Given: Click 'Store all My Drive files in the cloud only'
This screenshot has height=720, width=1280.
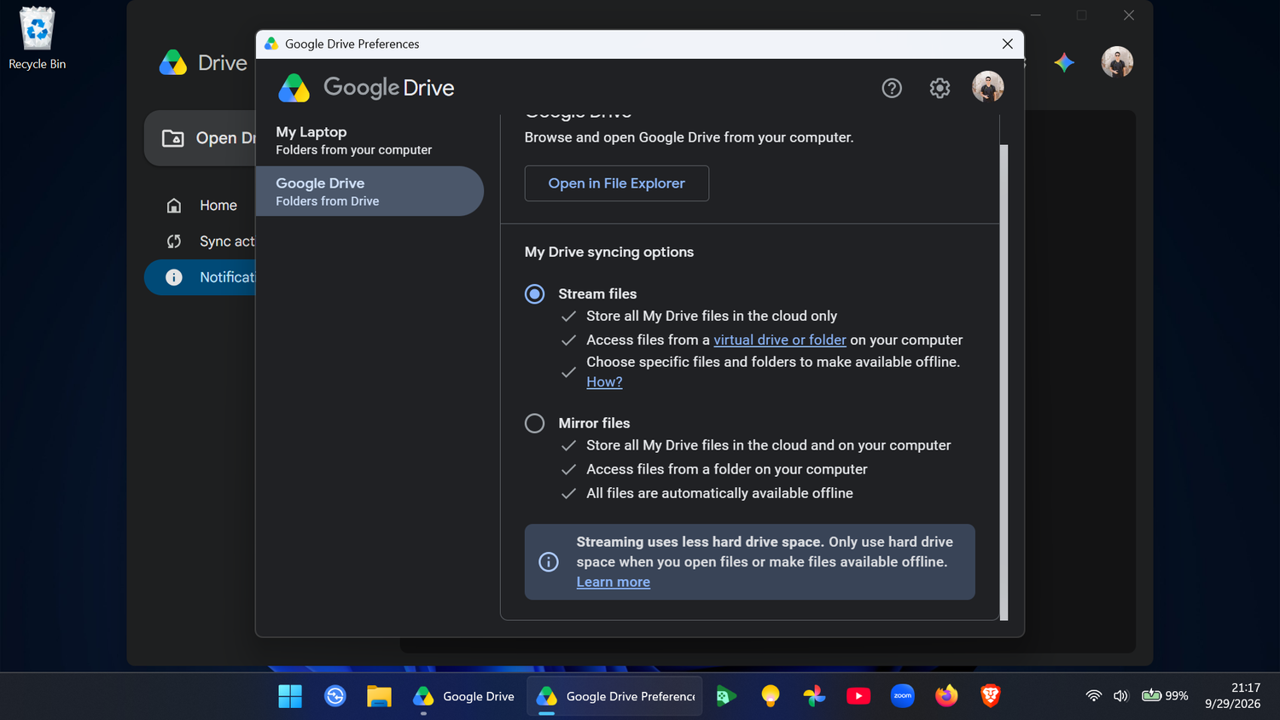Looking at the screenshot, I should 712,316.
